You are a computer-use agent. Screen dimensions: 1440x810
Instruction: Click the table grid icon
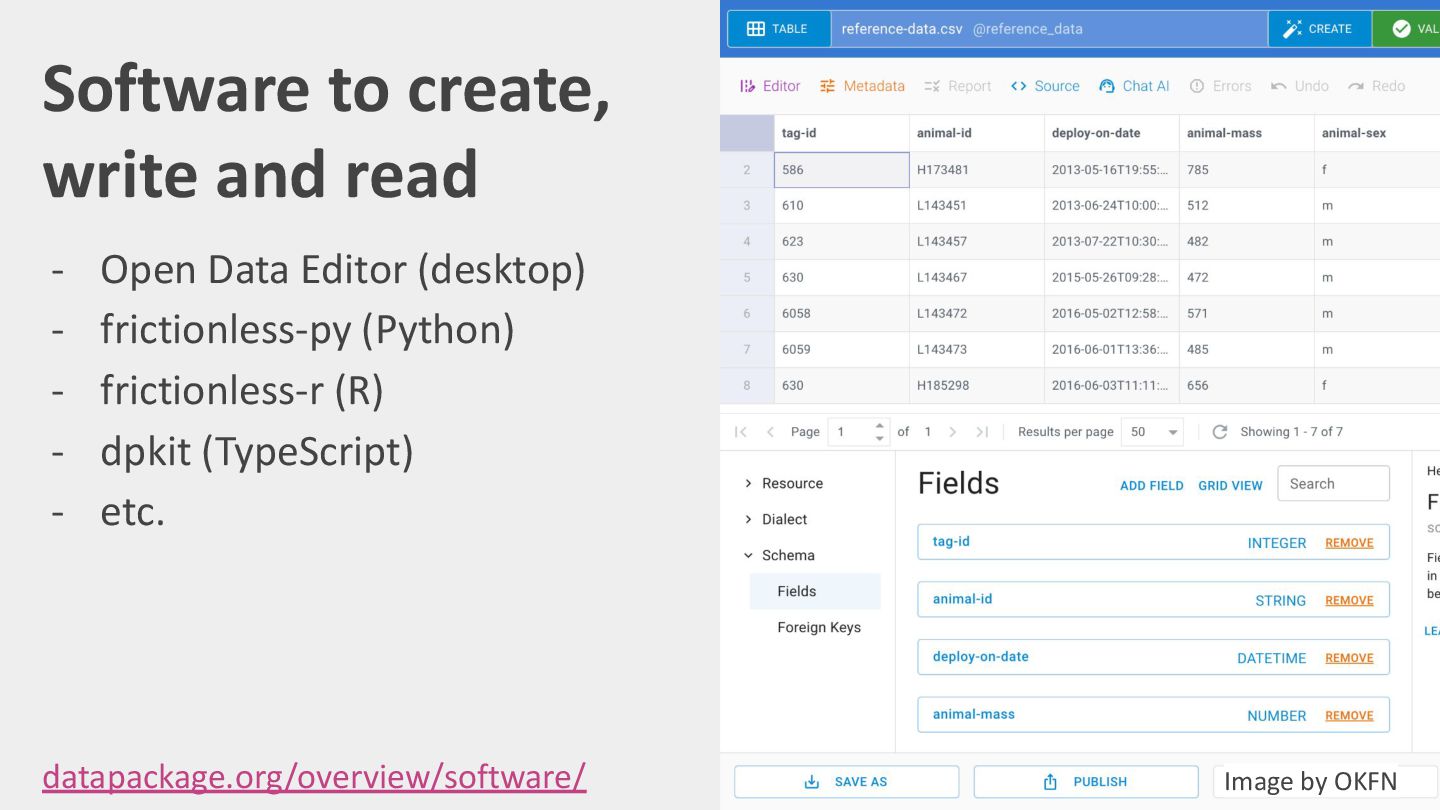[x=756, y=29]
